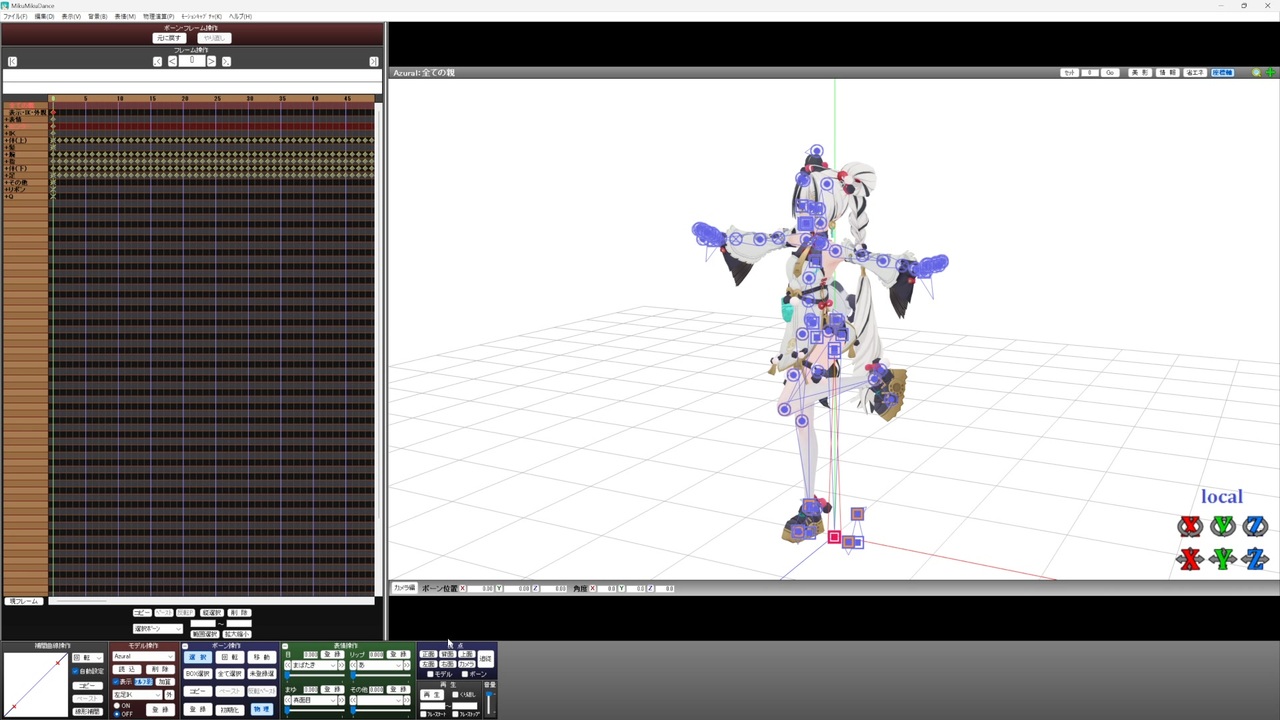
Task: Toggle frame start checkbox in playback panel
Action: [x=422, y=714]
